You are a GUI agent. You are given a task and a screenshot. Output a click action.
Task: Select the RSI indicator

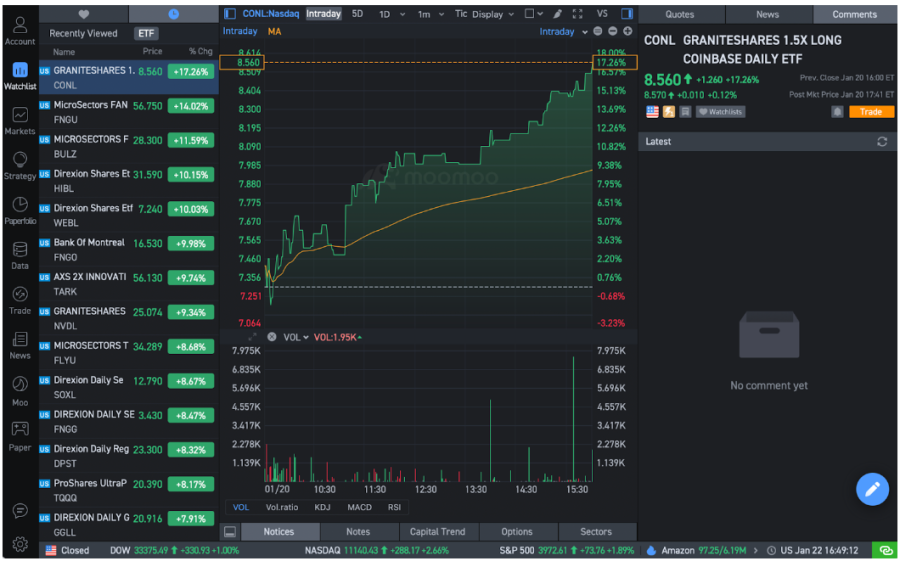[x=394, y=507]
